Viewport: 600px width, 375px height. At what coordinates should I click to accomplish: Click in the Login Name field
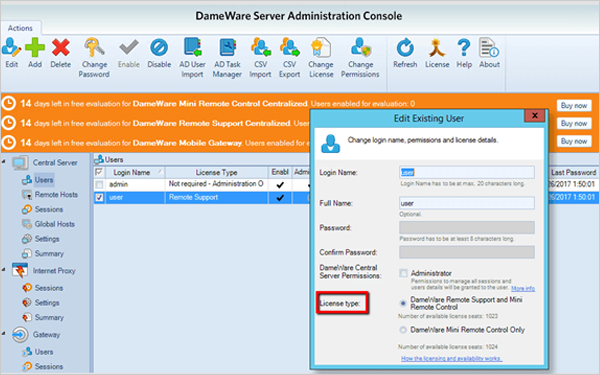point(467,172)
